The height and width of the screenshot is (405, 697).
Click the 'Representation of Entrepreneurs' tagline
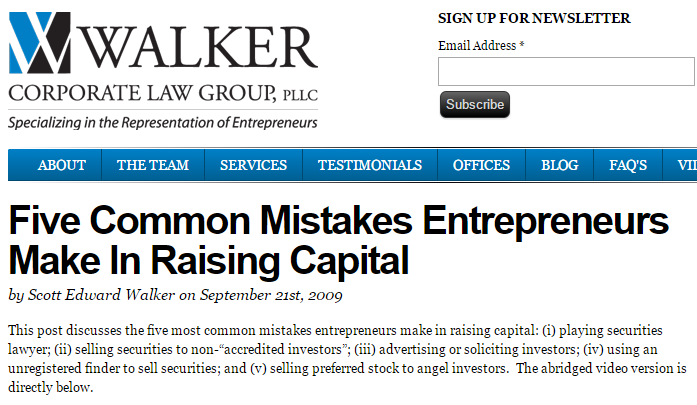point(163,122)
